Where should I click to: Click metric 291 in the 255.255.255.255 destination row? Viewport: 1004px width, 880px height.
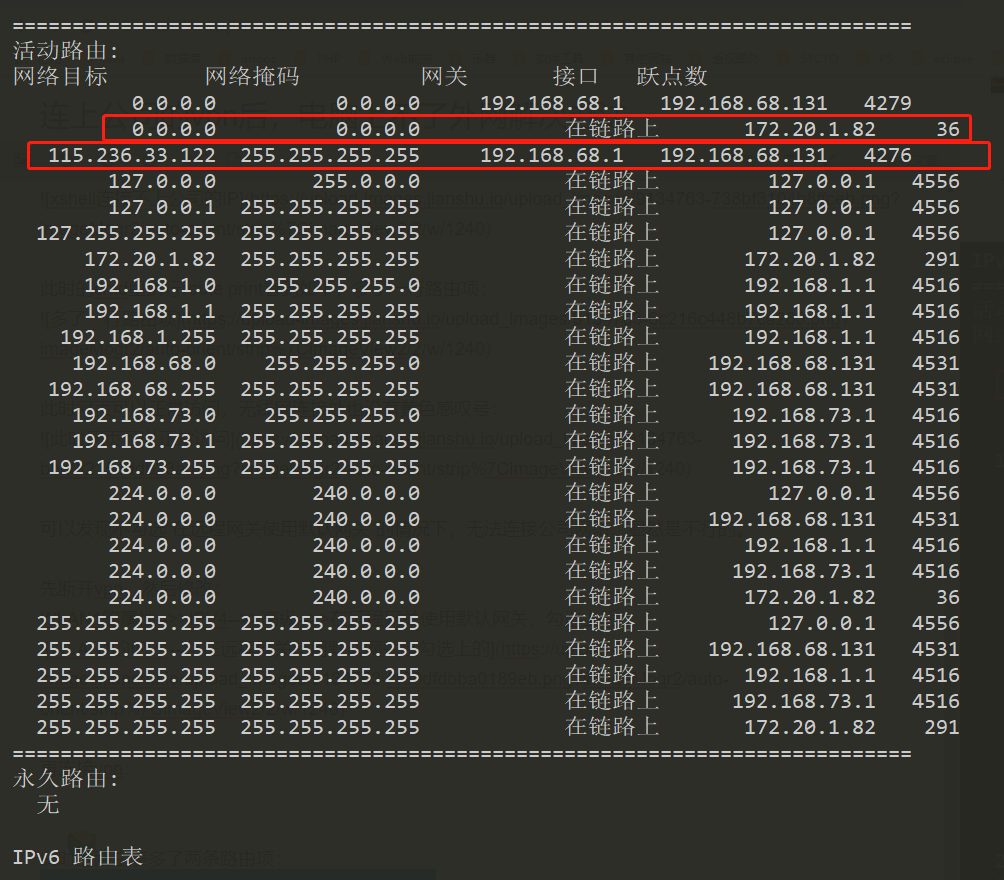[x=942, y=727]
